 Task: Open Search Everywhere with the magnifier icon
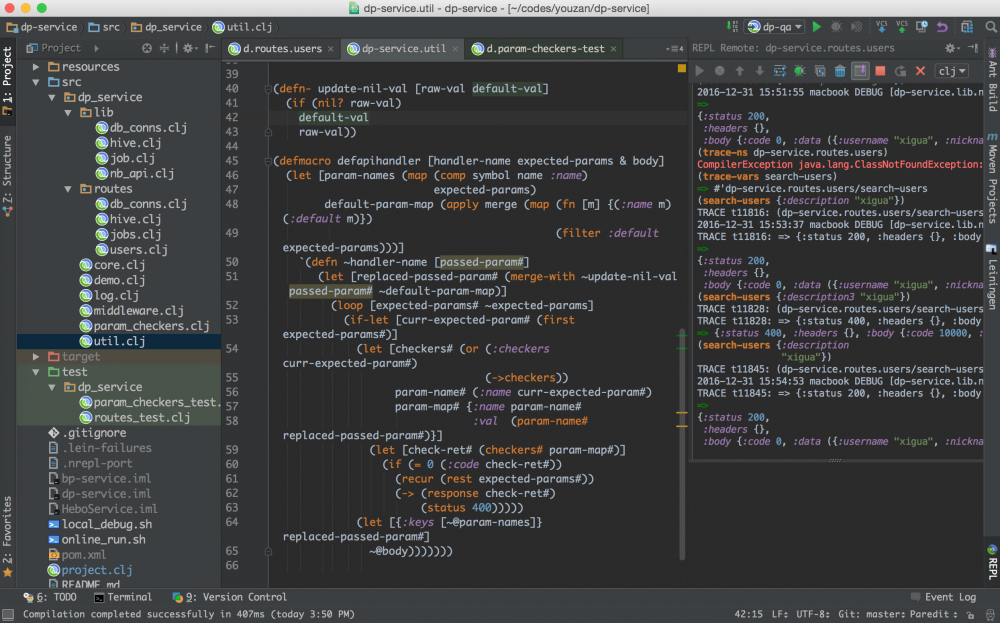click(x=988, y=27)
